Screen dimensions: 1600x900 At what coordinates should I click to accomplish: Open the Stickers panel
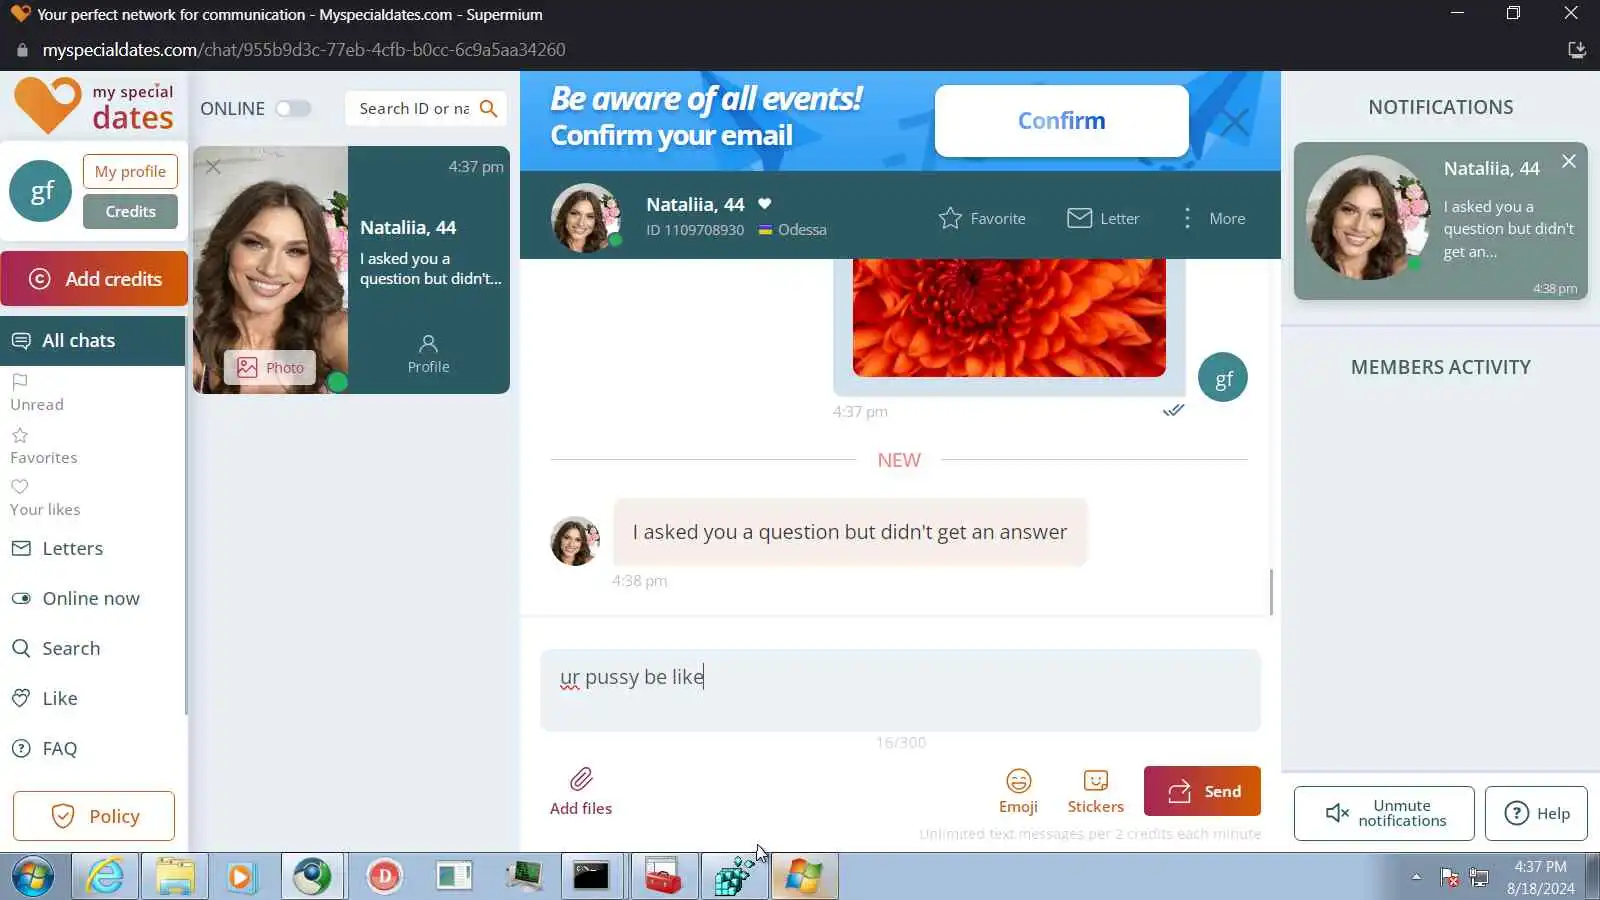click(x=1095, y=791)
